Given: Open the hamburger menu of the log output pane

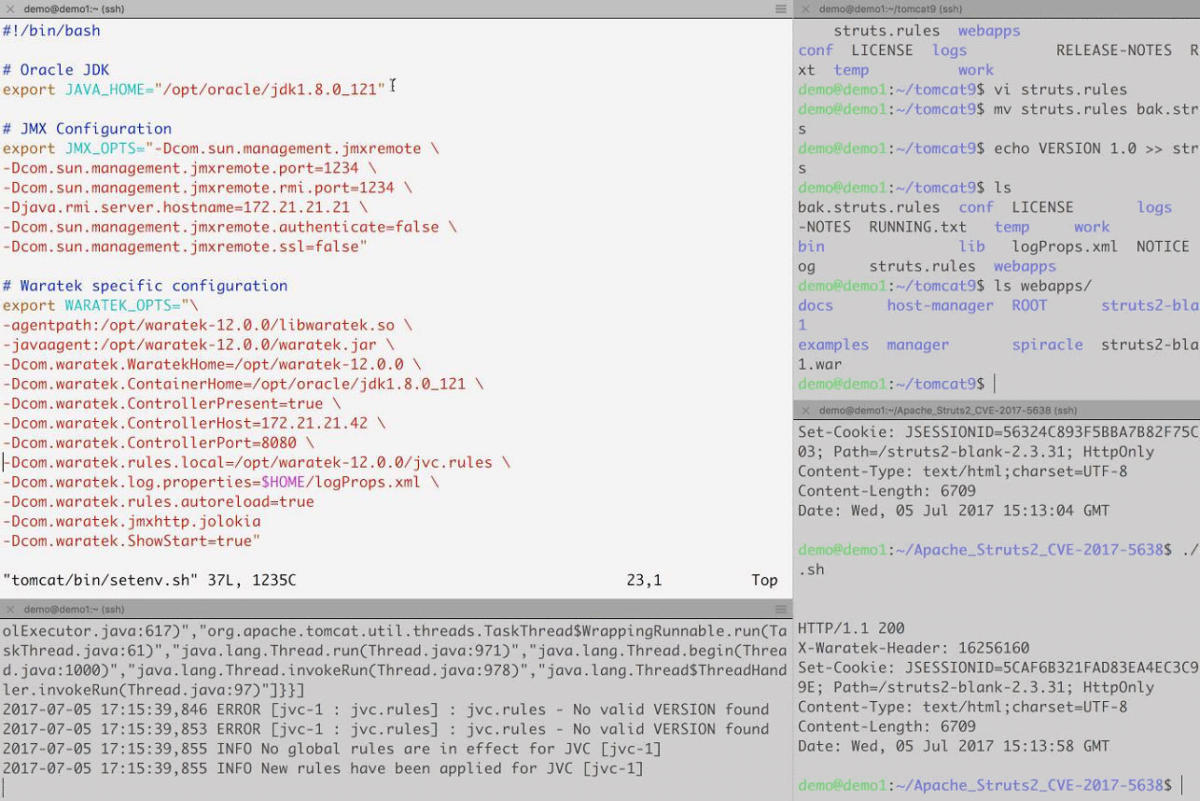Looking at the screenshot, I should [x=781, y=609].
